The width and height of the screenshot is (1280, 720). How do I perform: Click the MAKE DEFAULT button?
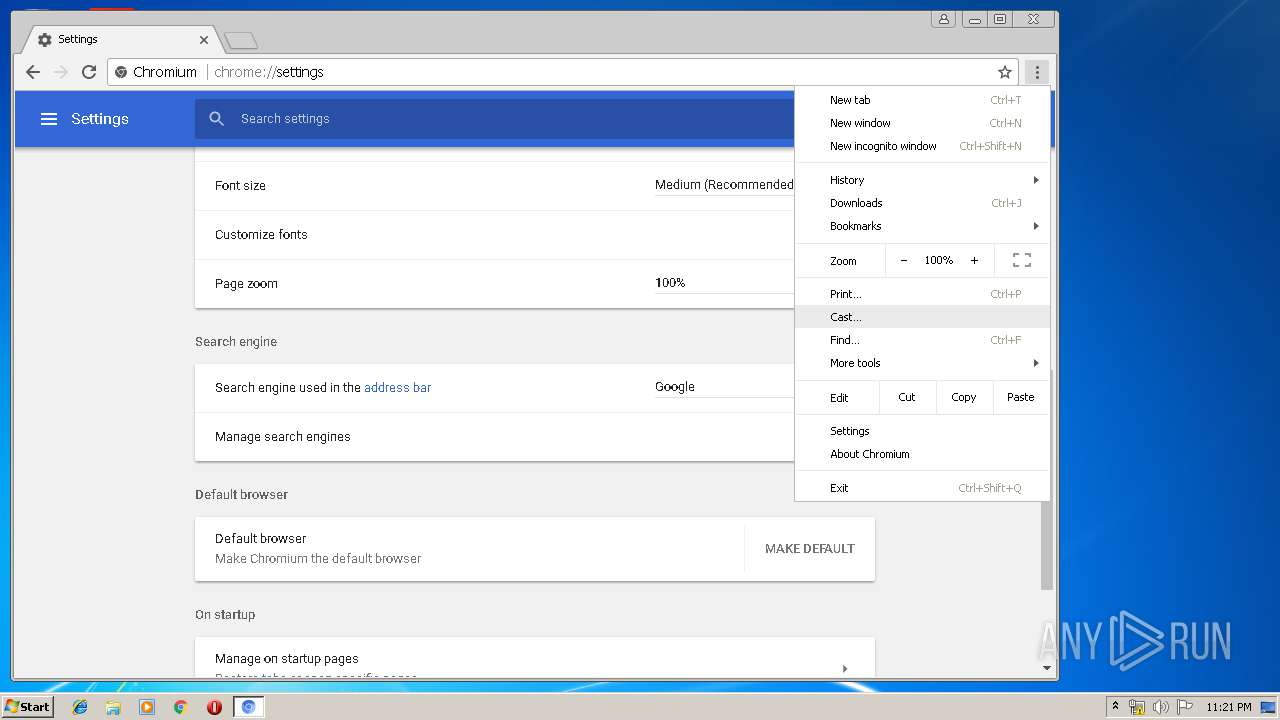click(810, 548)
